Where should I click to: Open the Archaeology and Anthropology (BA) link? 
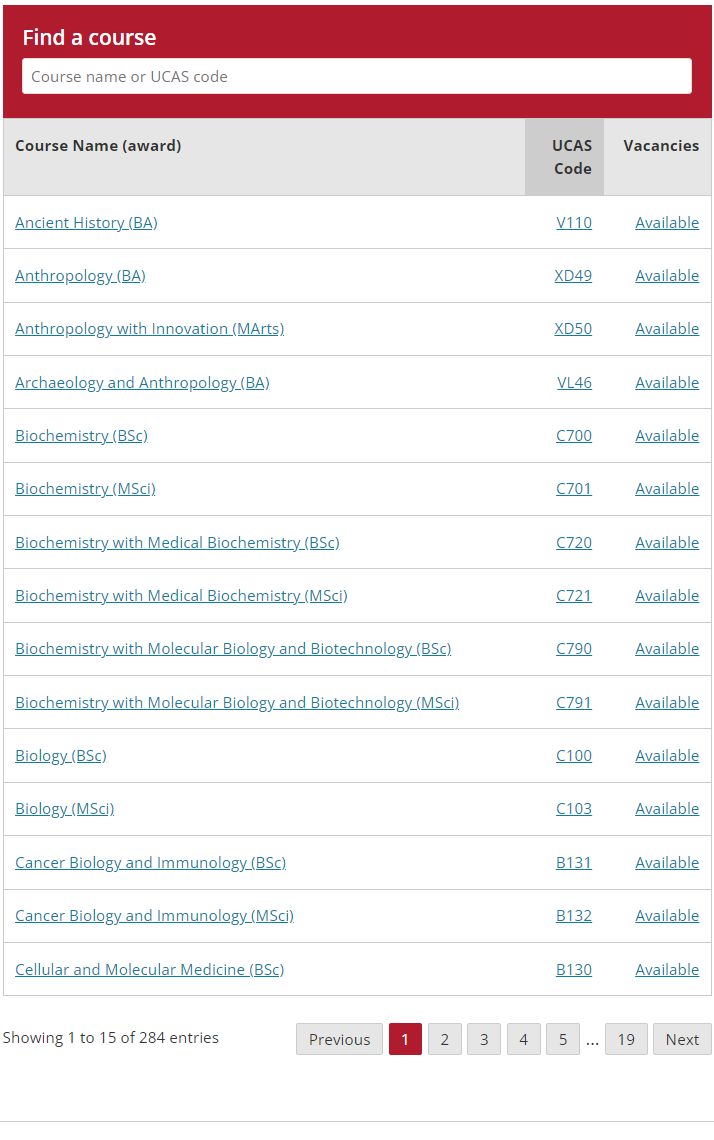point(142,382)
